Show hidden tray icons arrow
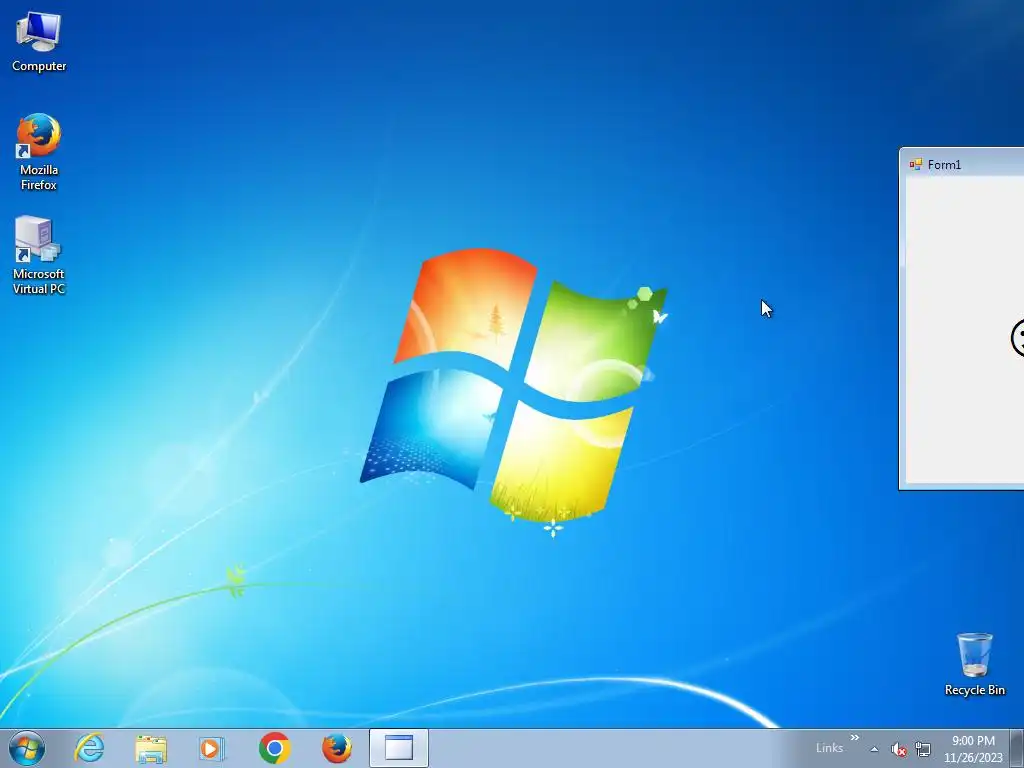1024x768 pixels. (874, 749)
